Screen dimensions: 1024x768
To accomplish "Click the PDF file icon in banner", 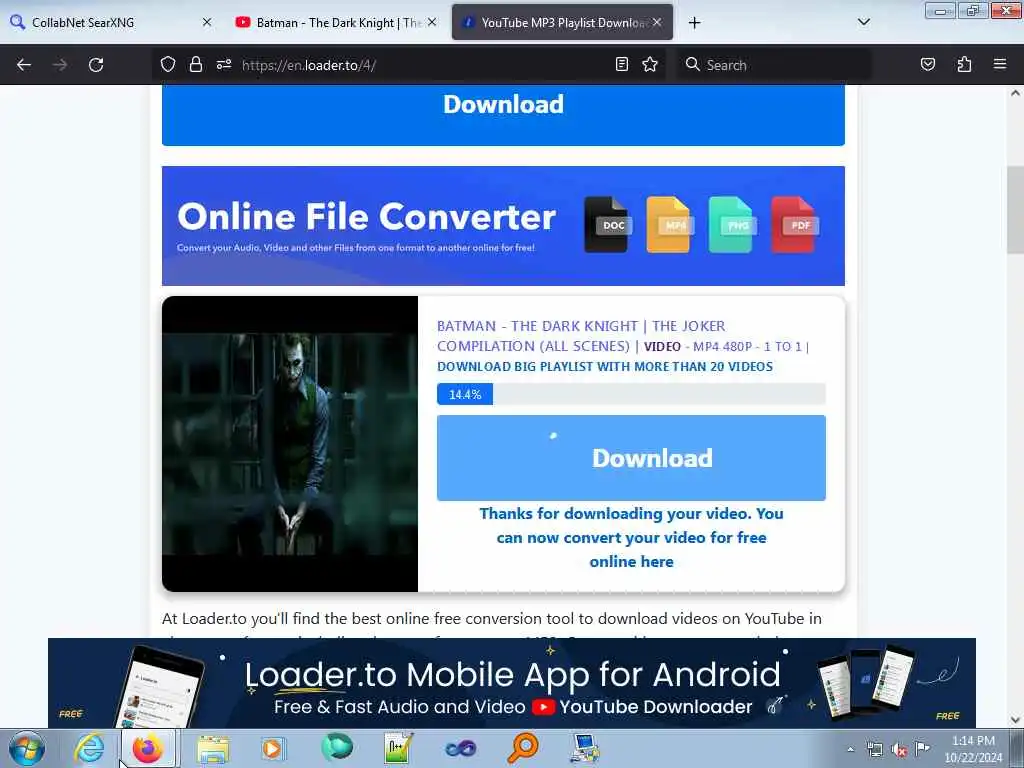I will pyautogui.click(x=794, y=224).
